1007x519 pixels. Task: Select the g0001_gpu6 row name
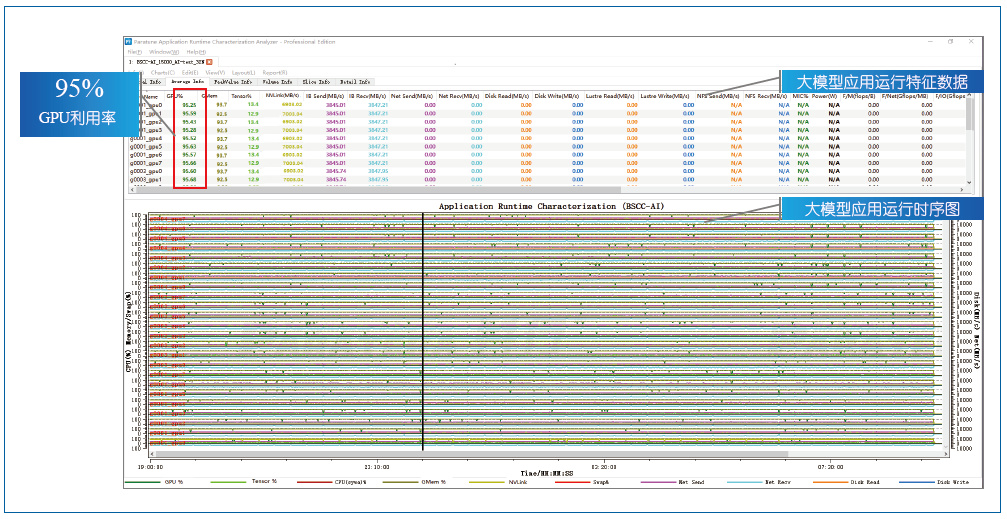pyautogui.click(x=146, y=154)
